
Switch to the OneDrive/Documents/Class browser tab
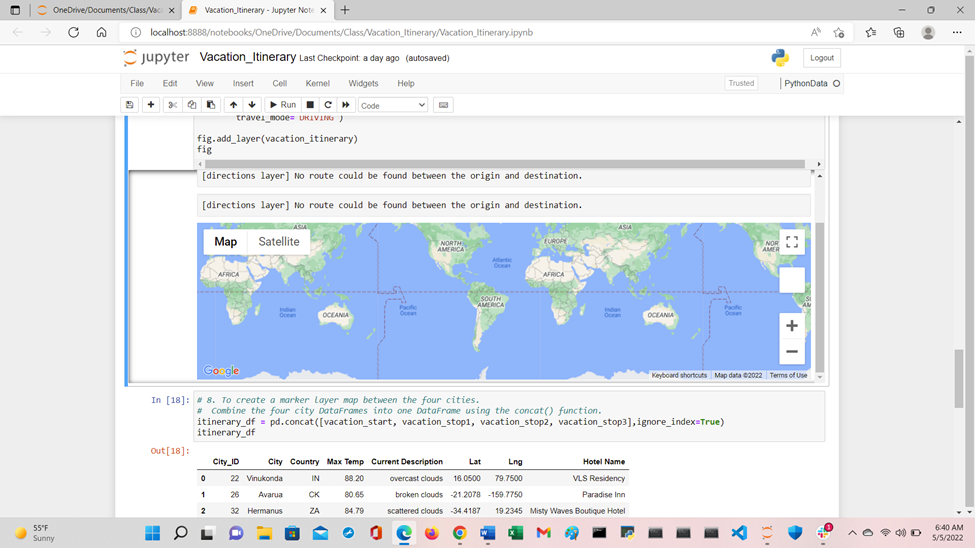[x=106, y=10]
